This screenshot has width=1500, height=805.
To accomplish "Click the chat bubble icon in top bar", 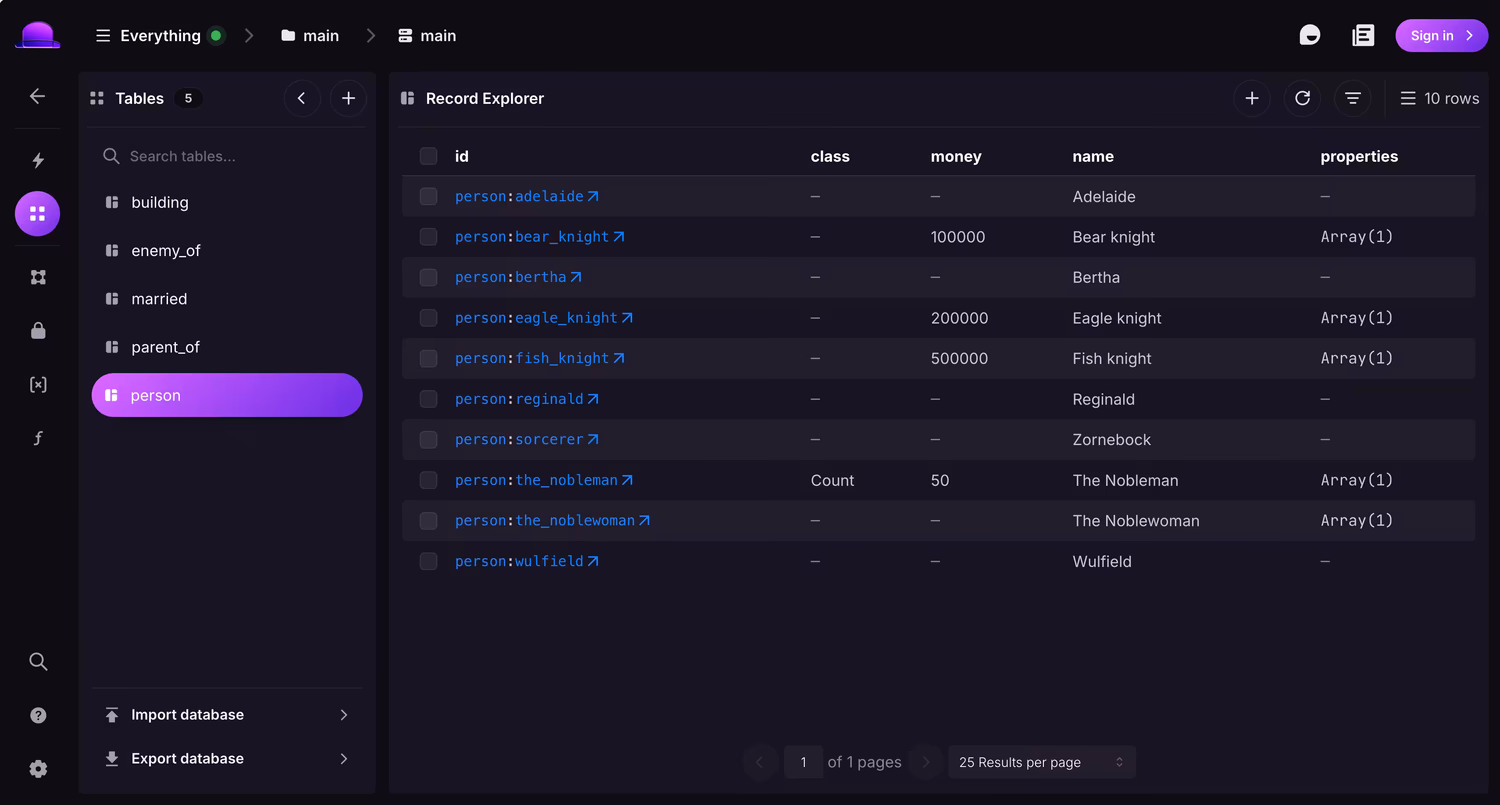I will [x=1309, y=36].
